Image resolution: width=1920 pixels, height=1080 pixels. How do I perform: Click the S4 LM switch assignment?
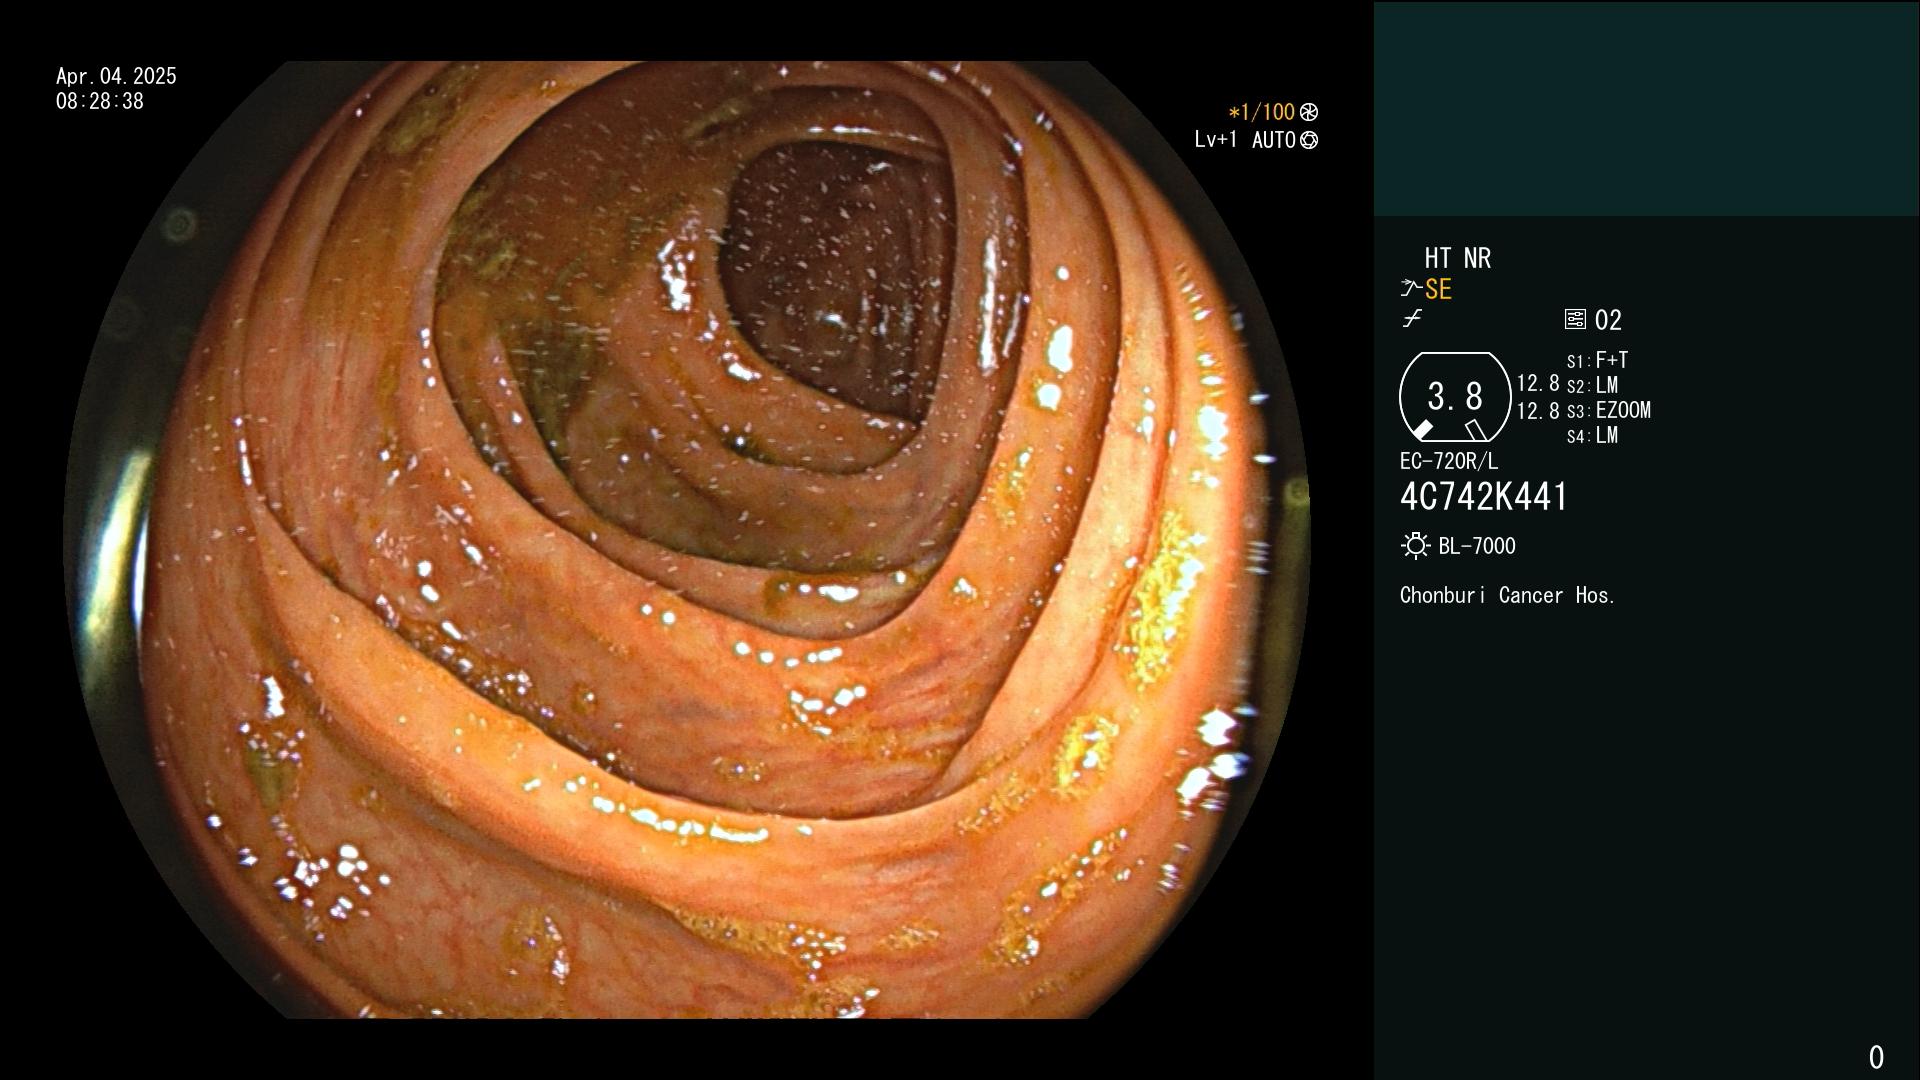[1592, 435]
